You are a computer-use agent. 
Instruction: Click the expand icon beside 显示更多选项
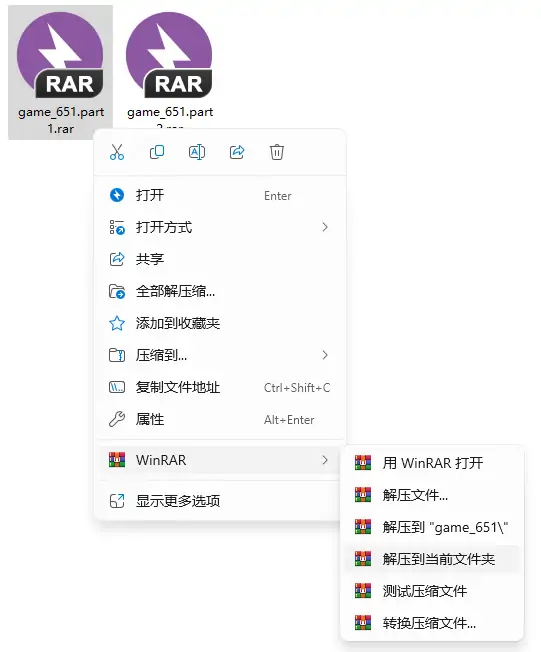(x=117, y=501)
